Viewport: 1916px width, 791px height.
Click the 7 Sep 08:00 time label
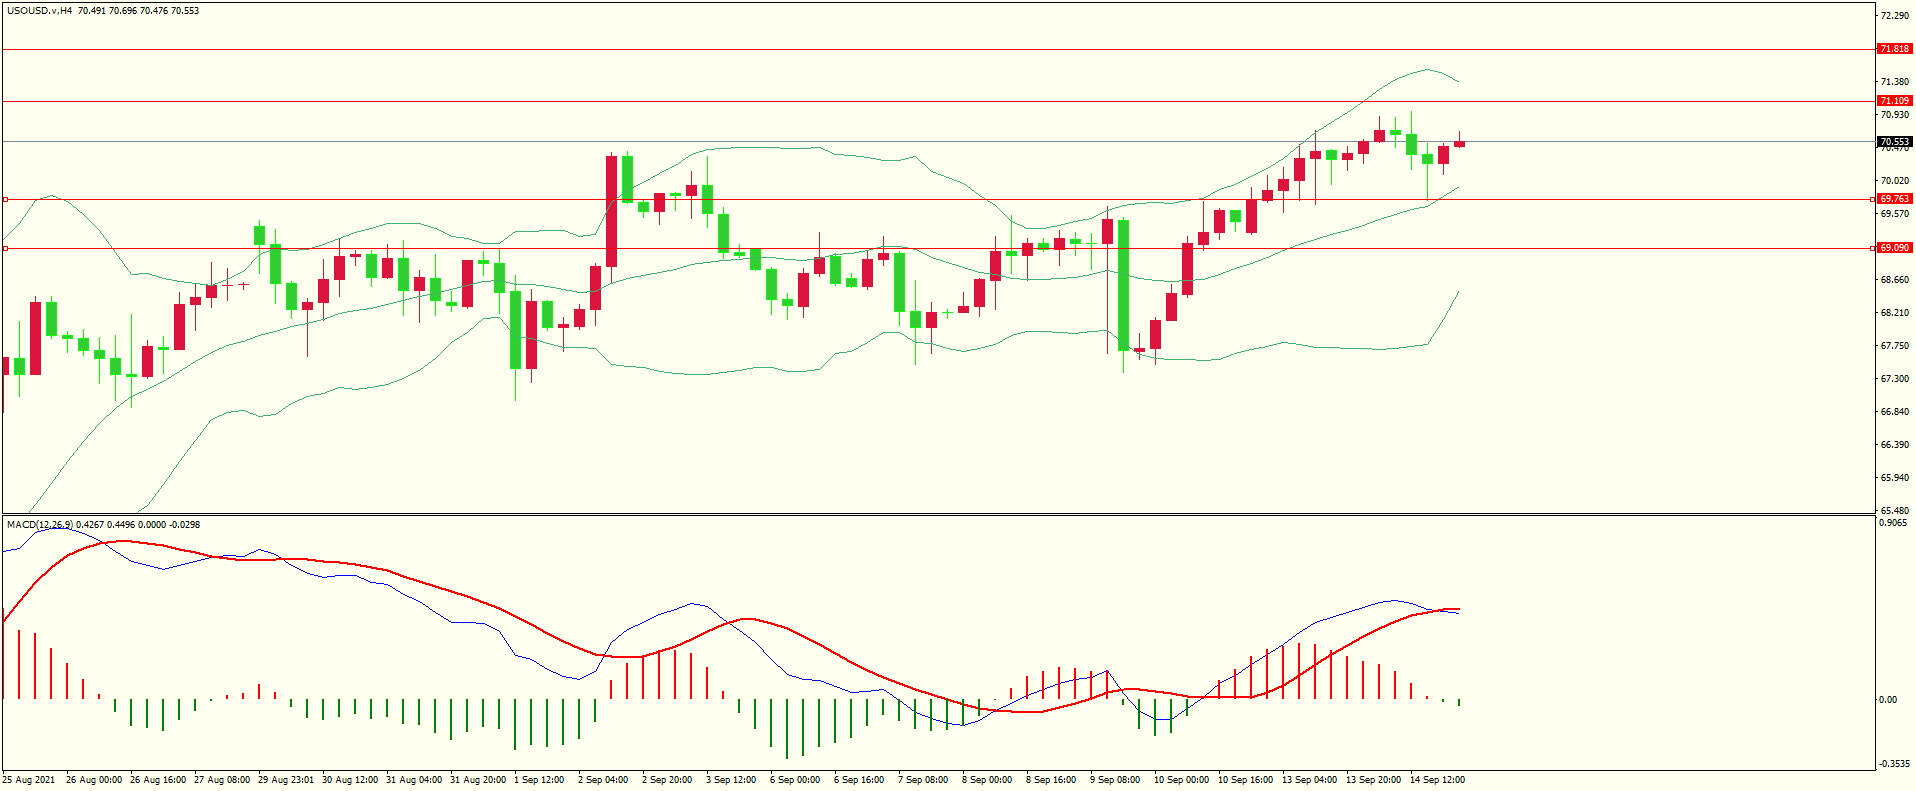pos(923,780)
